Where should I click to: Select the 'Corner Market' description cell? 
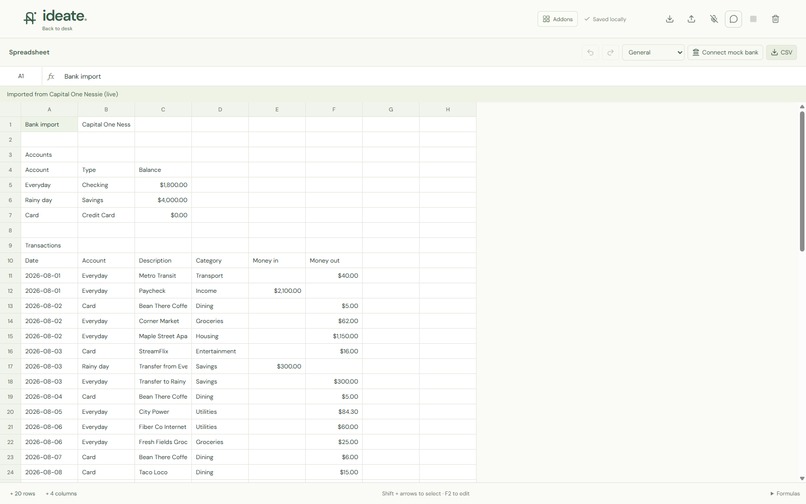point(163,321)
